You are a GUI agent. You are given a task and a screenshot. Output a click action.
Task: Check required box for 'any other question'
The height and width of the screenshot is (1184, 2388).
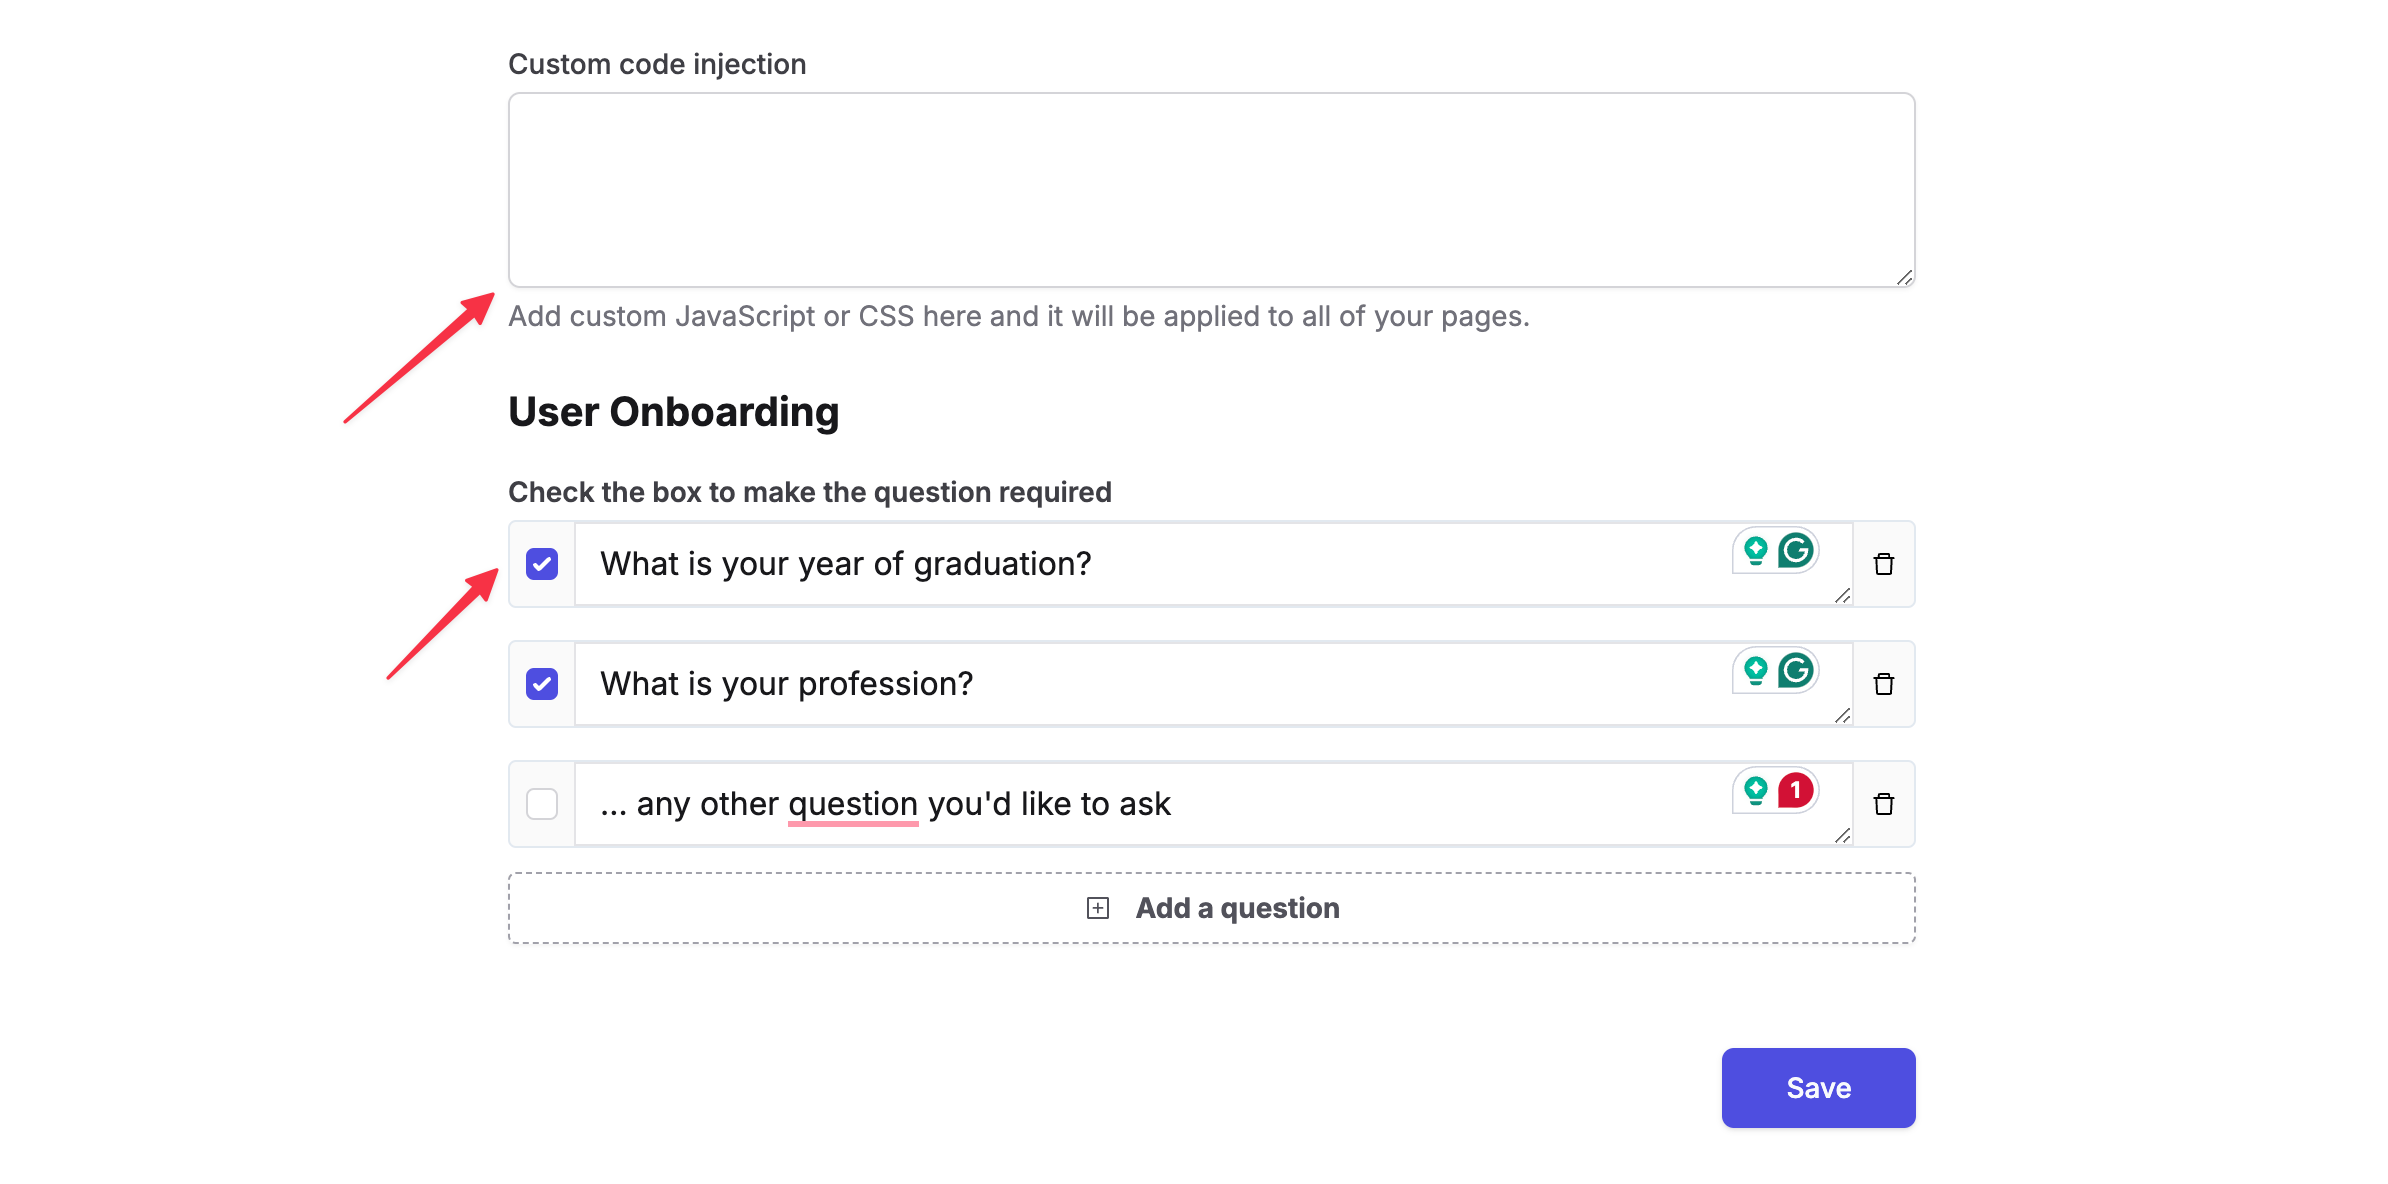542,804
